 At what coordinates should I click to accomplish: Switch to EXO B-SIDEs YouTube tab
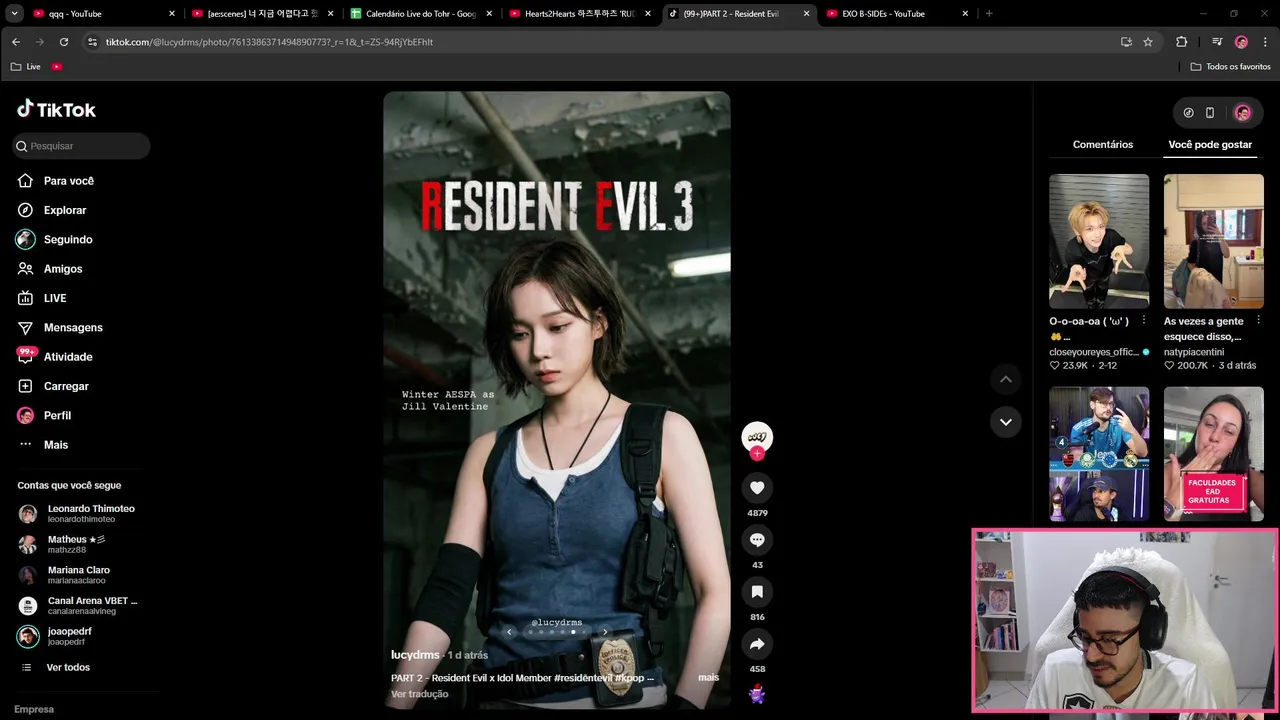(x=898, y=14)
